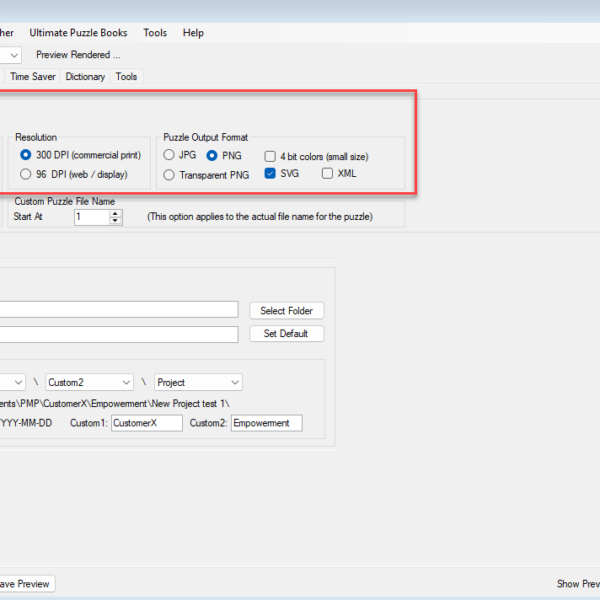Increase the Start At value with up arrow

coord(116,213)
